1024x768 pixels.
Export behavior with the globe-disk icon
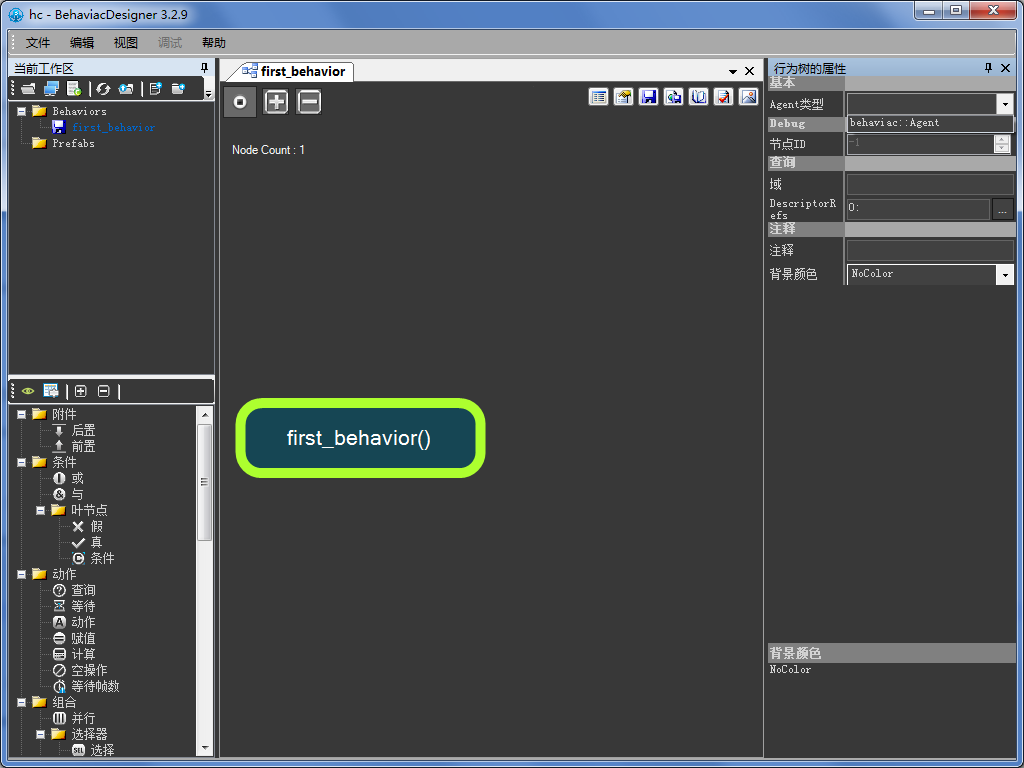tap(673, 97)
